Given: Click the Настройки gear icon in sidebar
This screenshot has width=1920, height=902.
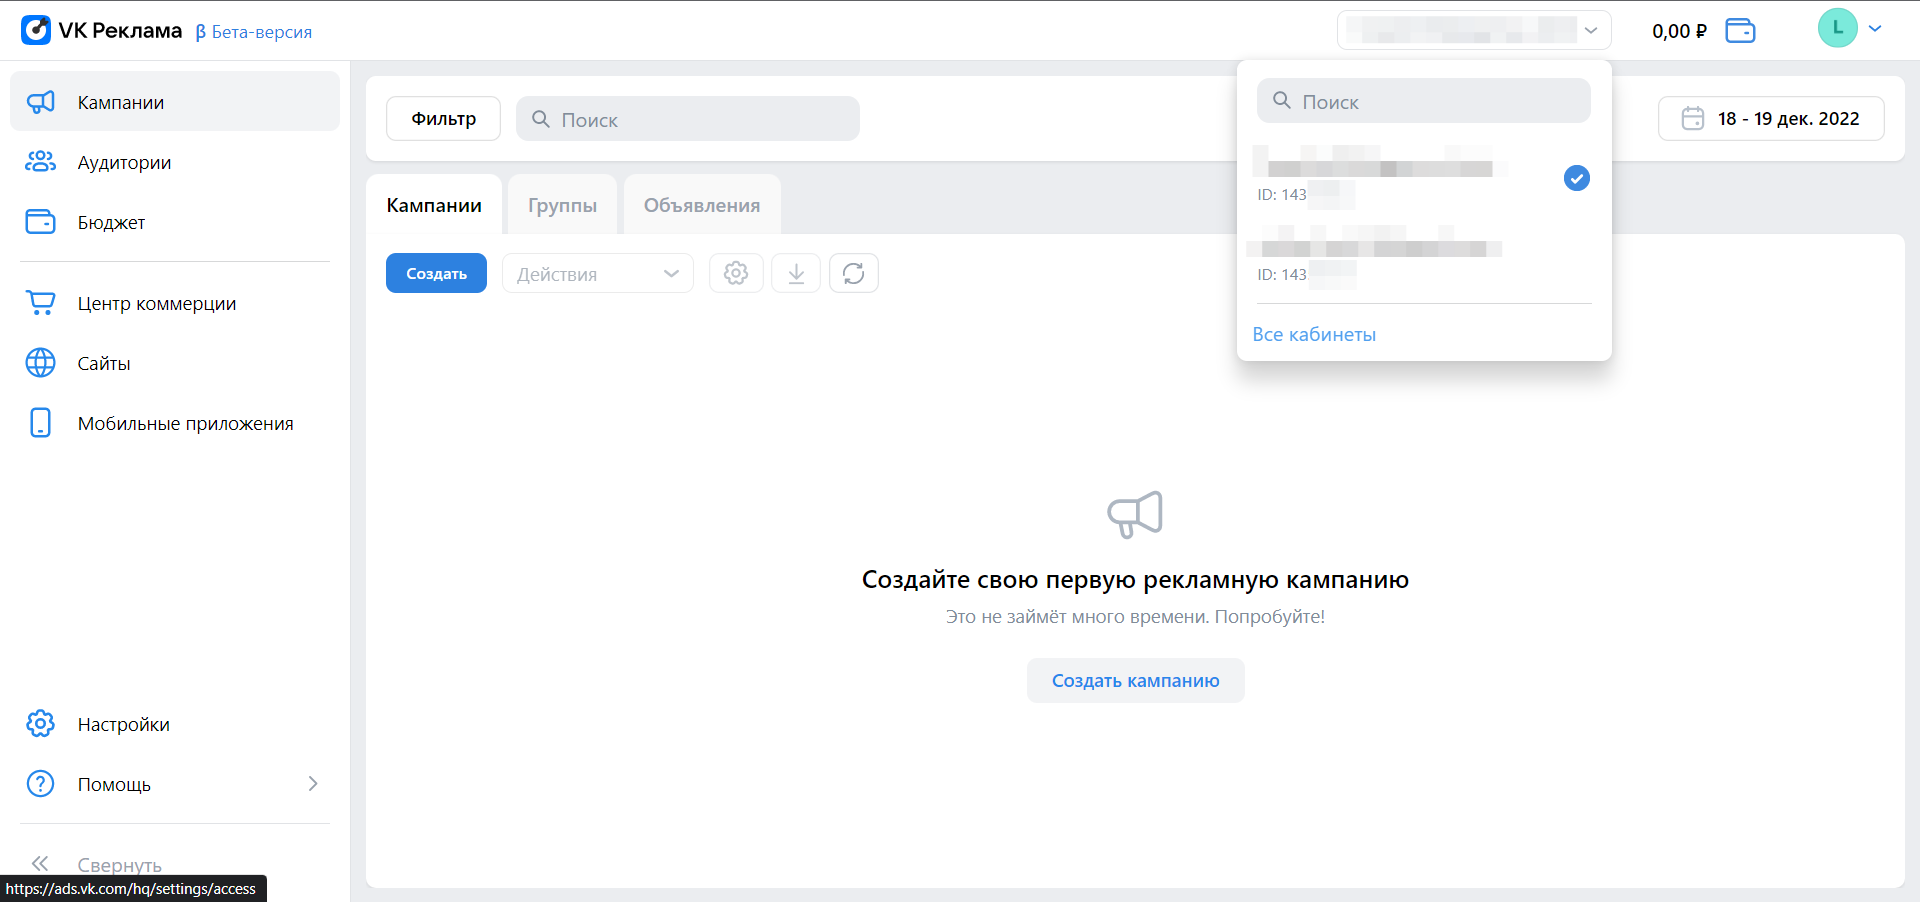Looking at the screenshot, I should [40, 724].
